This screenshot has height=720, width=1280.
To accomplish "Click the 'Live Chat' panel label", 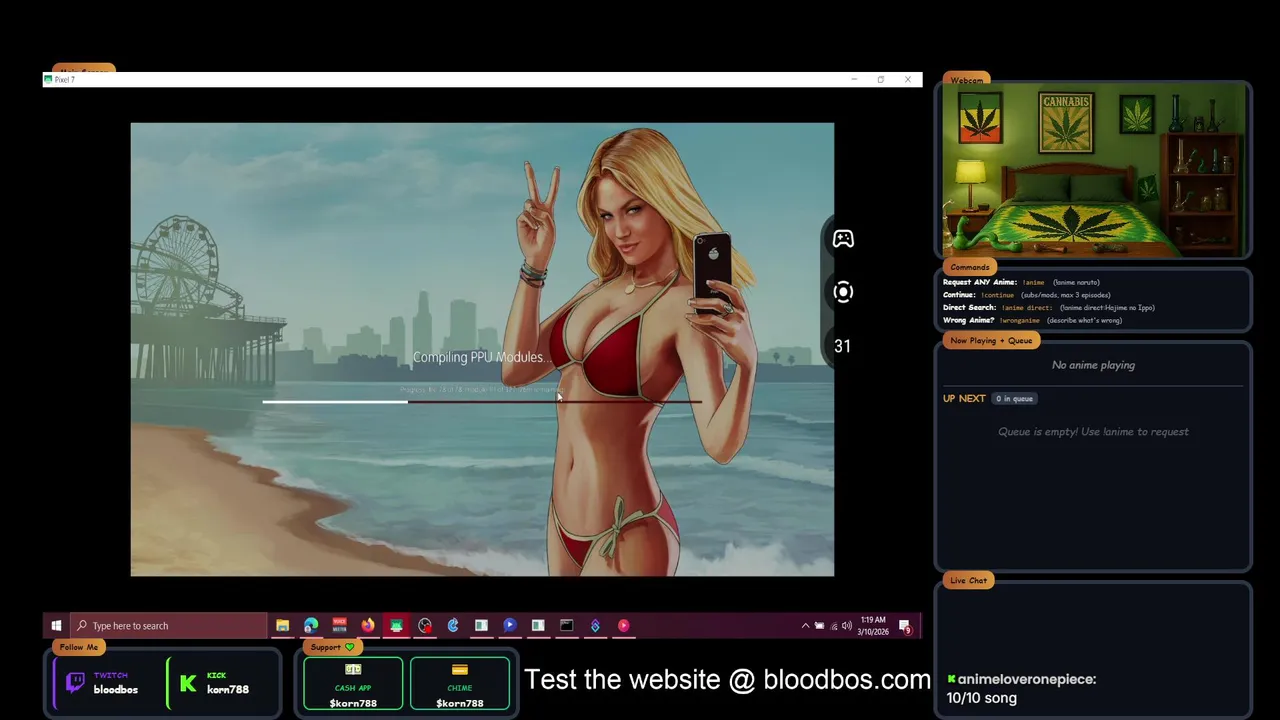I will tap(968, 580).
